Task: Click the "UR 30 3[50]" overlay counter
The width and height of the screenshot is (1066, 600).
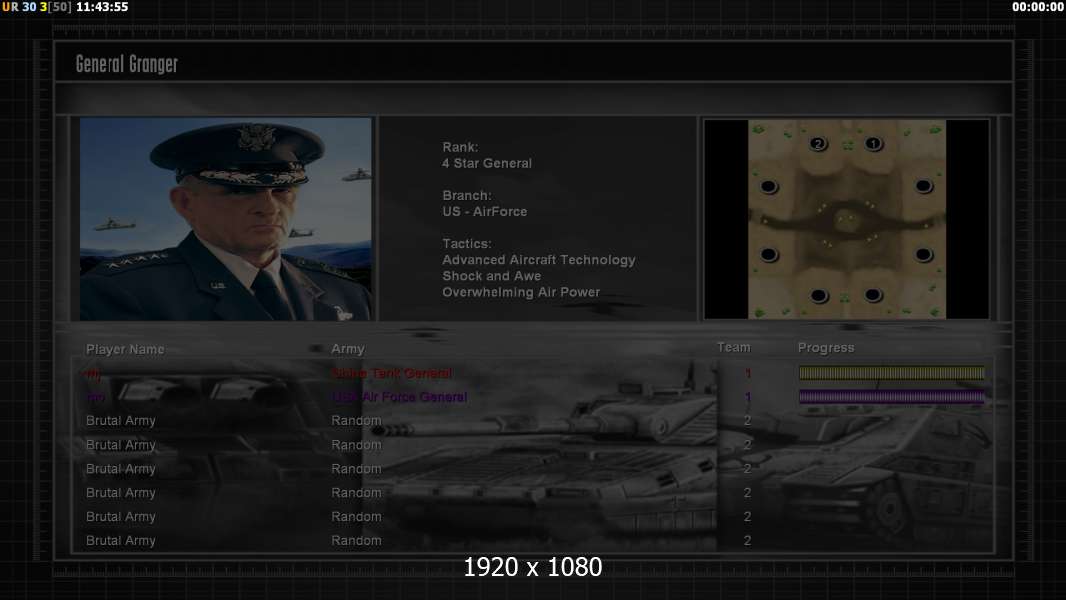Action: pyautogui.click(x=37, y=7)
